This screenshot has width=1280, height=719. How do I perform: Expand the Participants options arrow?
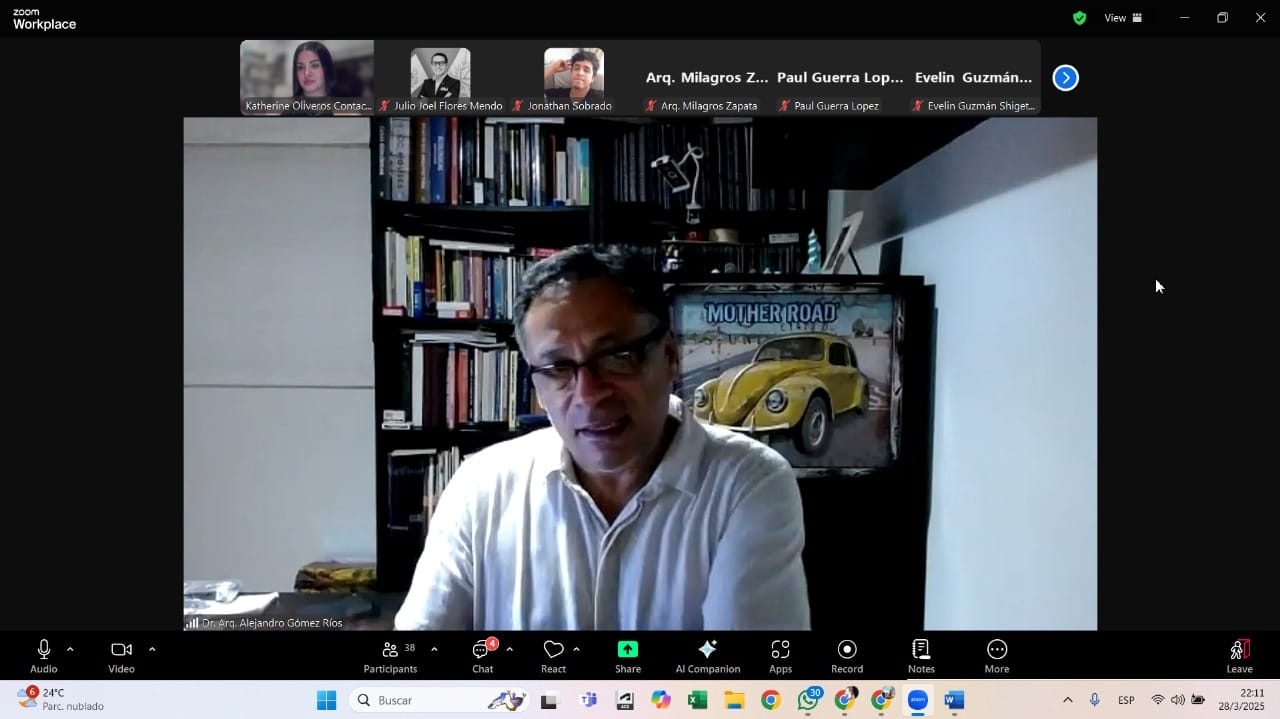pyautogui.click(x=434, y=649)
